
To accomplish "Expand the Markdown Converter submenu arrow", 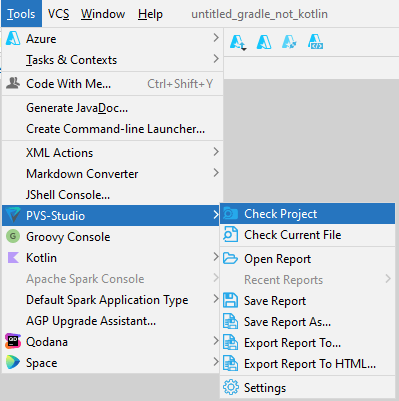I will [216, 173].
